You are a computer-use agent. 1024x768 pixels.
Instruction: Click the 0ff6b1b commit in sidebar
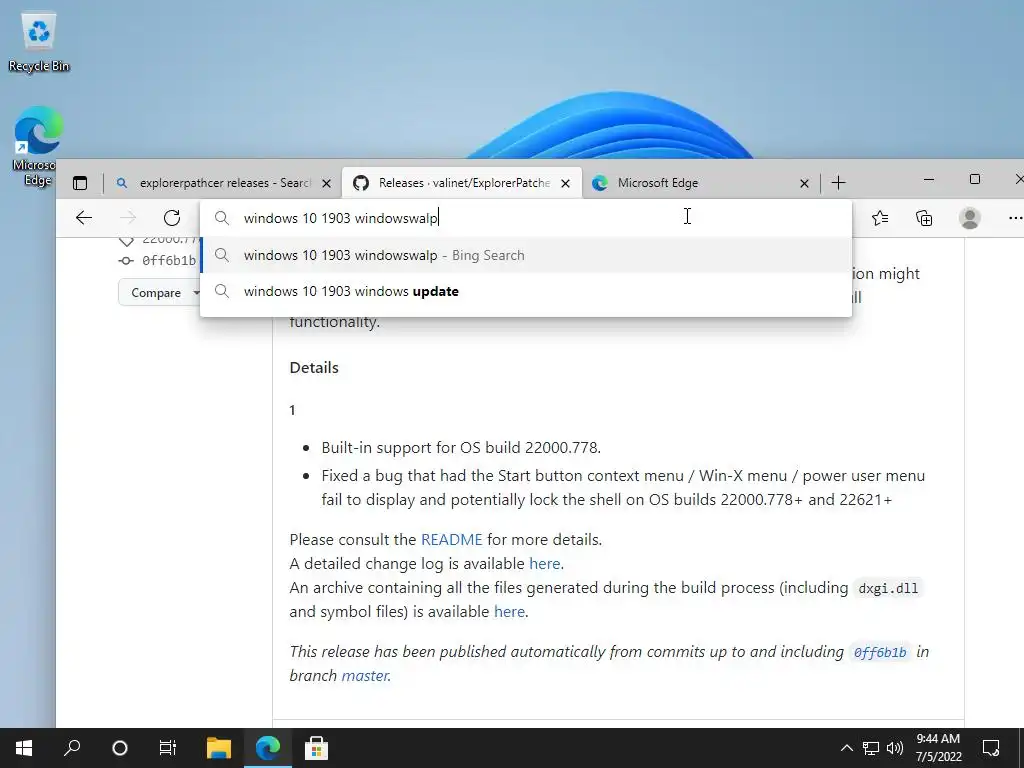pos(168,261)
